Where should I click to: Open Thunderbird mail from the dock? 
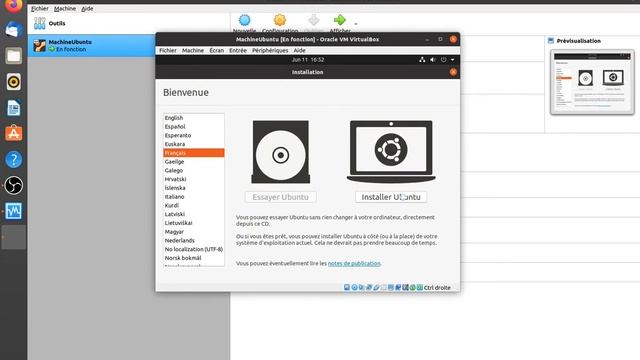click(x=13, y=30)
